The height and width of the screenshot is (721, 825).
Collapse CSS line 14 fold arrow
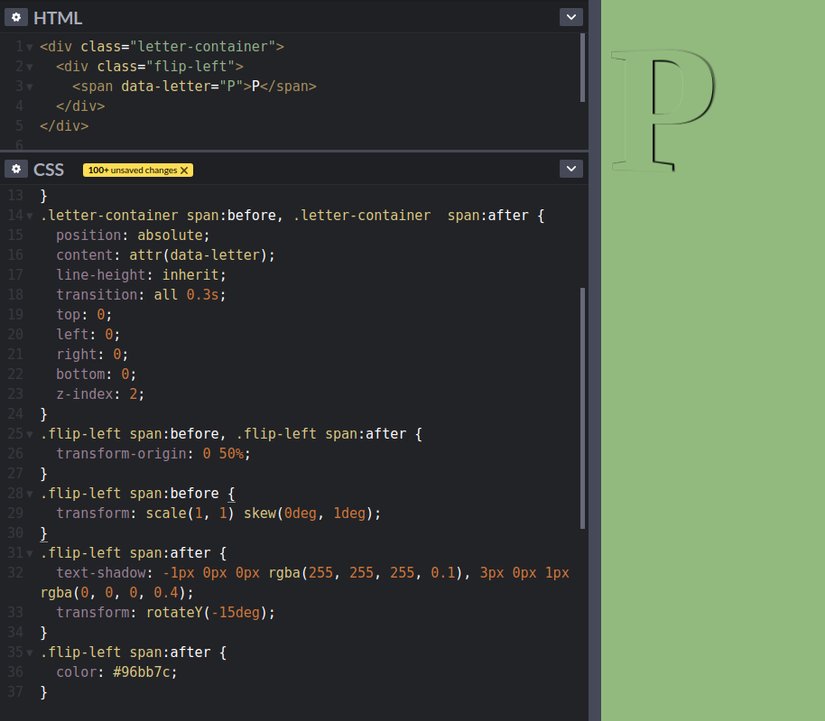pos(30,216)
